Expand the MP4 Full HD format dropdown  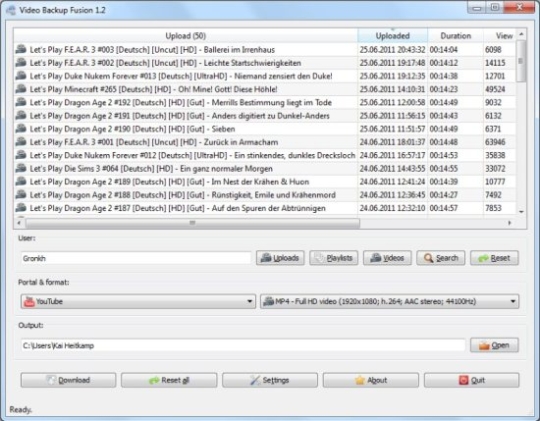tap(390, 301)
